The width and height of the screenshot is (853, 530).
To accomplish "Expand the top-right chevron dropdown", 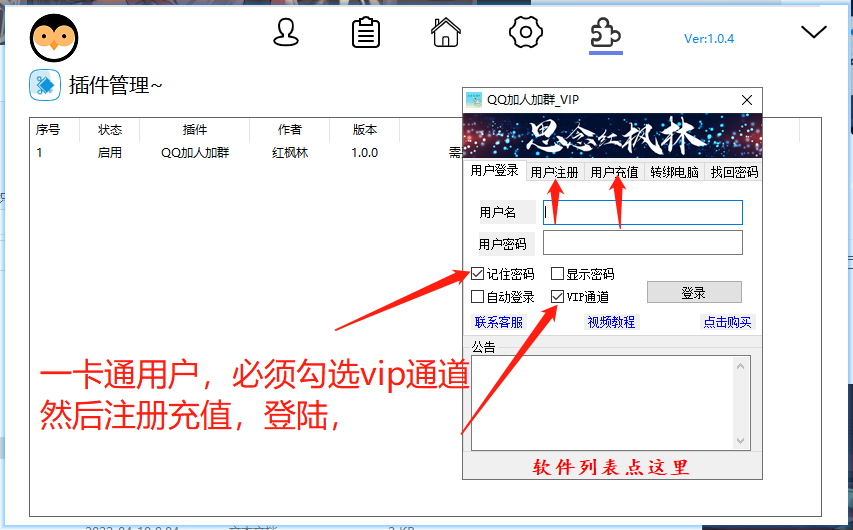I will point(814,32).
